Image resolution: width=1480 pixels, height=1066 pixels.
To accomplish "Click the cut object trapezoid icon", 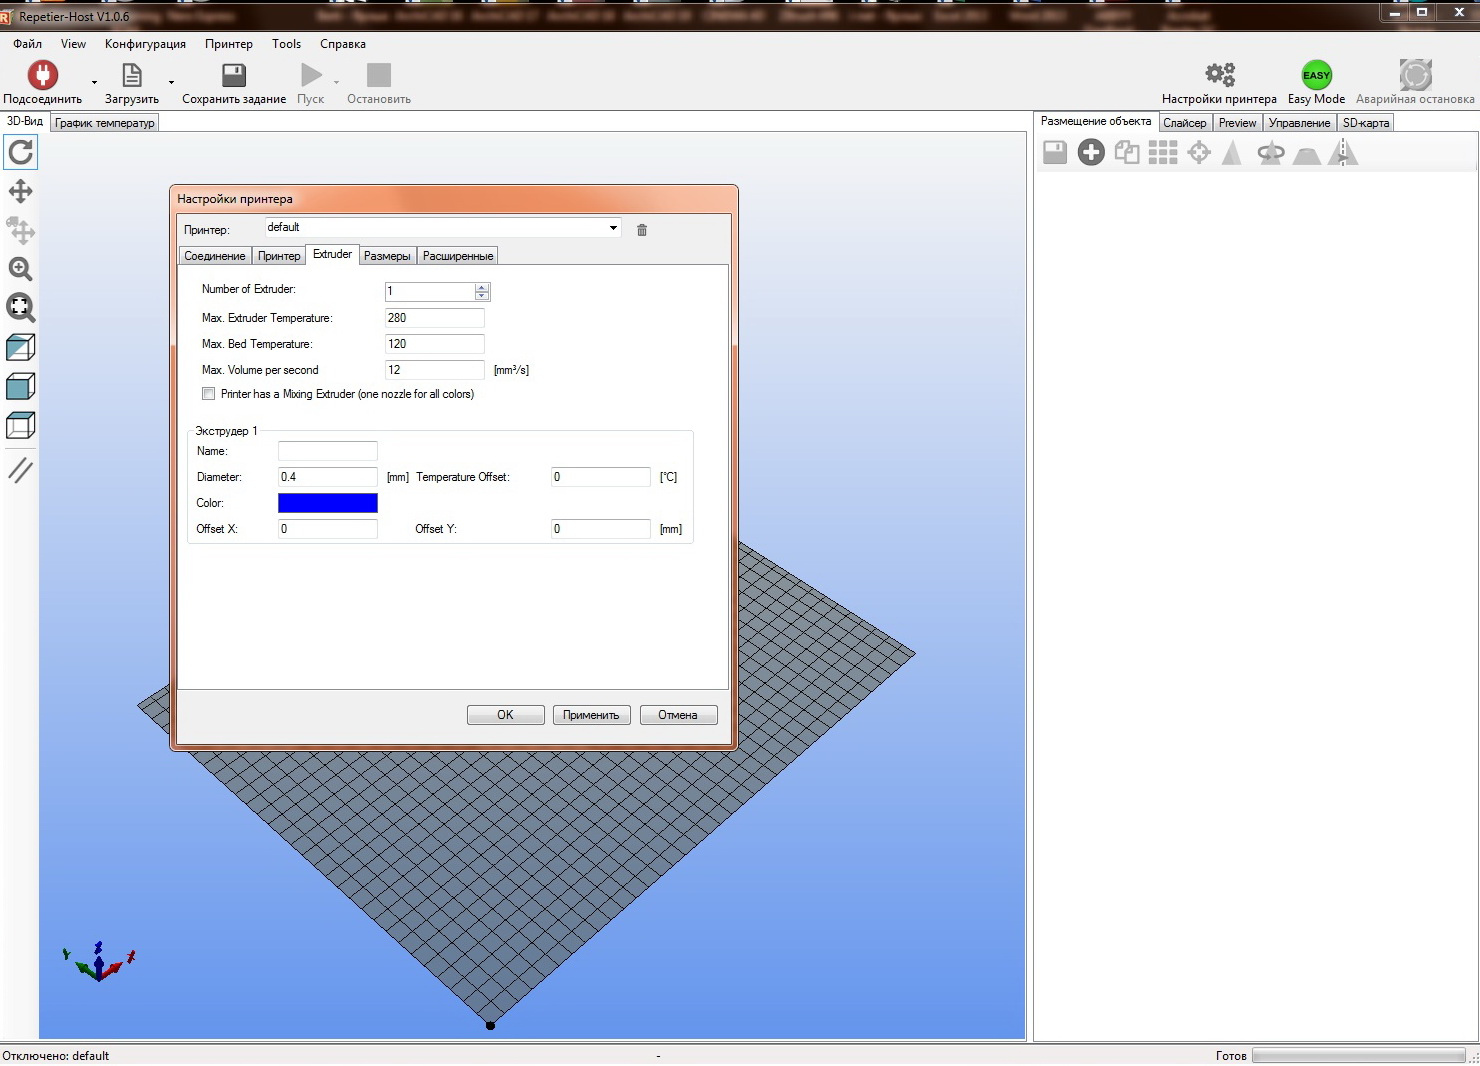I will click(1307, 154).
